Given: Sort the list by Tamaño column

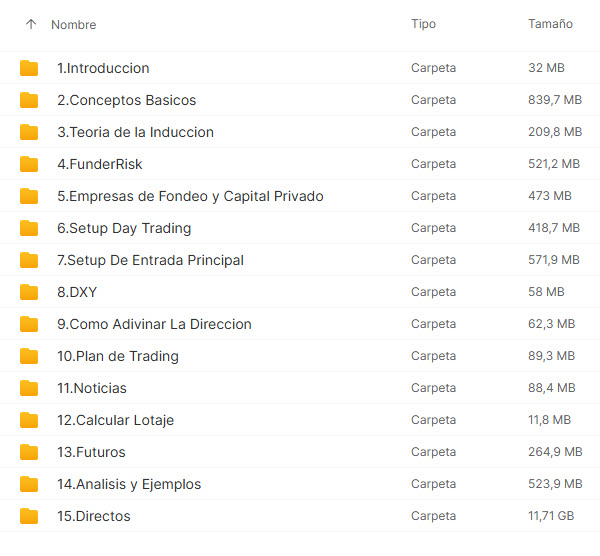Looking at the screenshot, I should coord(550,24).
